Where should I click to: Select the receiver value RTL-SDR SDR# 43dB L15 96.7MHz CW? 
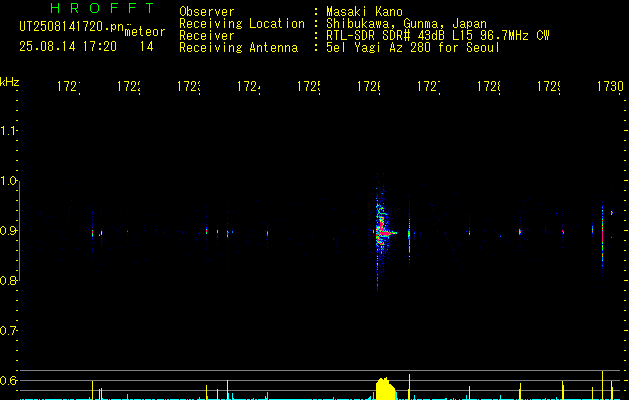click(x=438, y=36)
